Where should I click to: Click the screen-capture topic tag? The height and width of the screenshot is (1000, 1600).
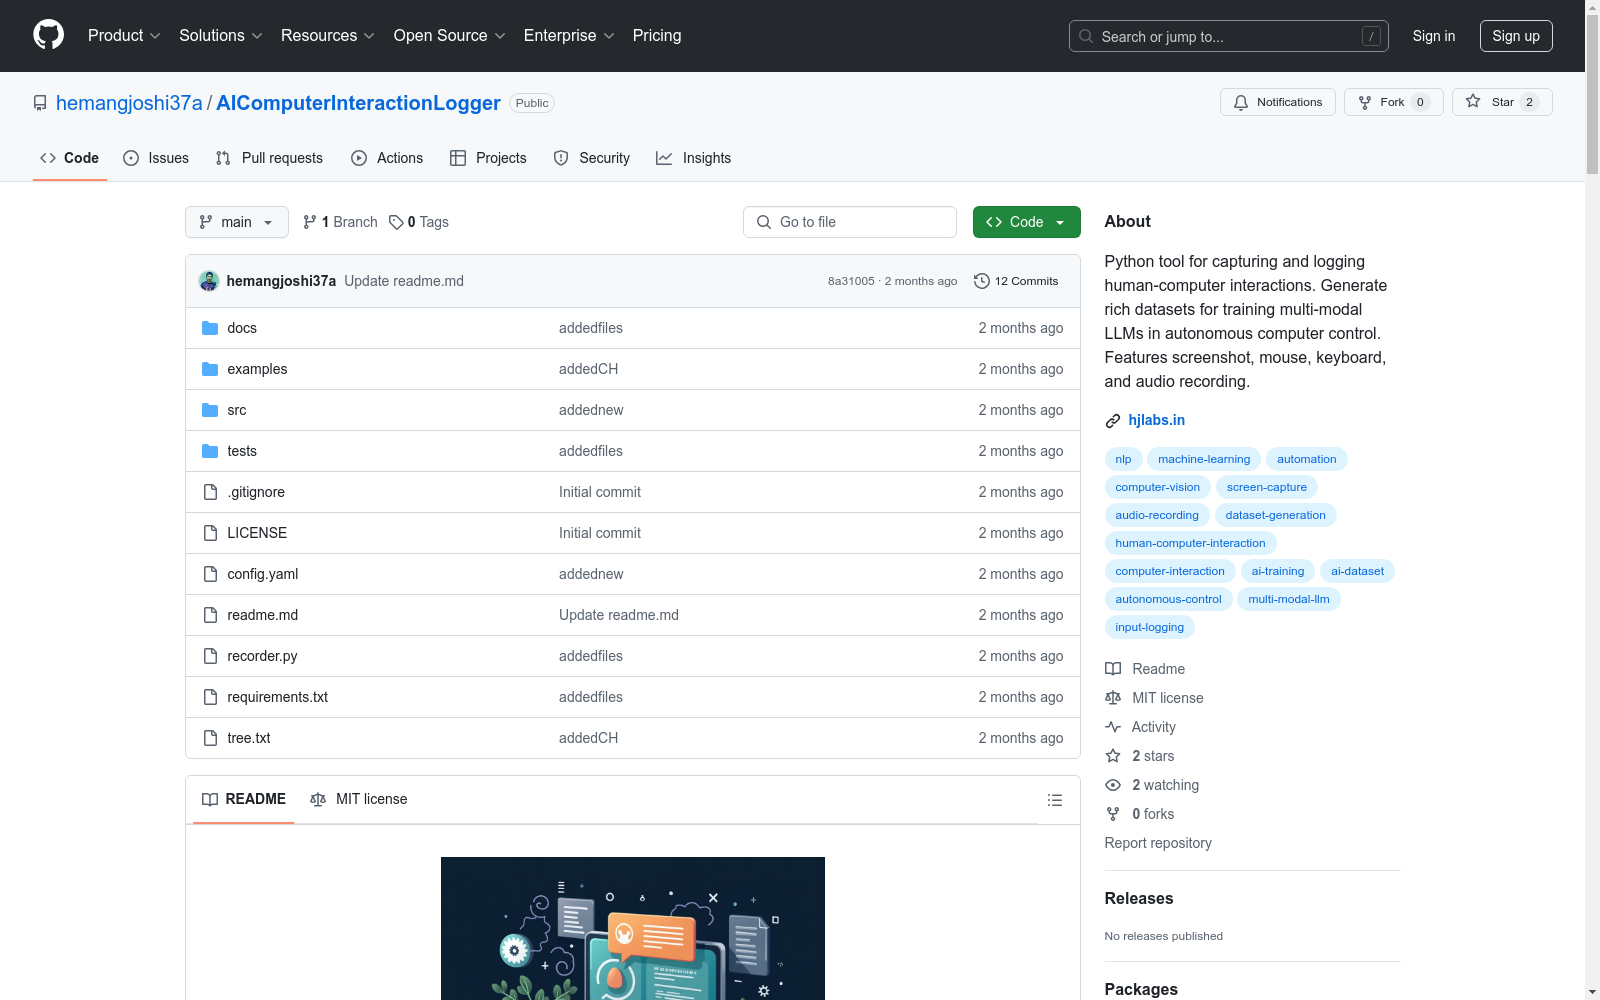coord(1267,487)
